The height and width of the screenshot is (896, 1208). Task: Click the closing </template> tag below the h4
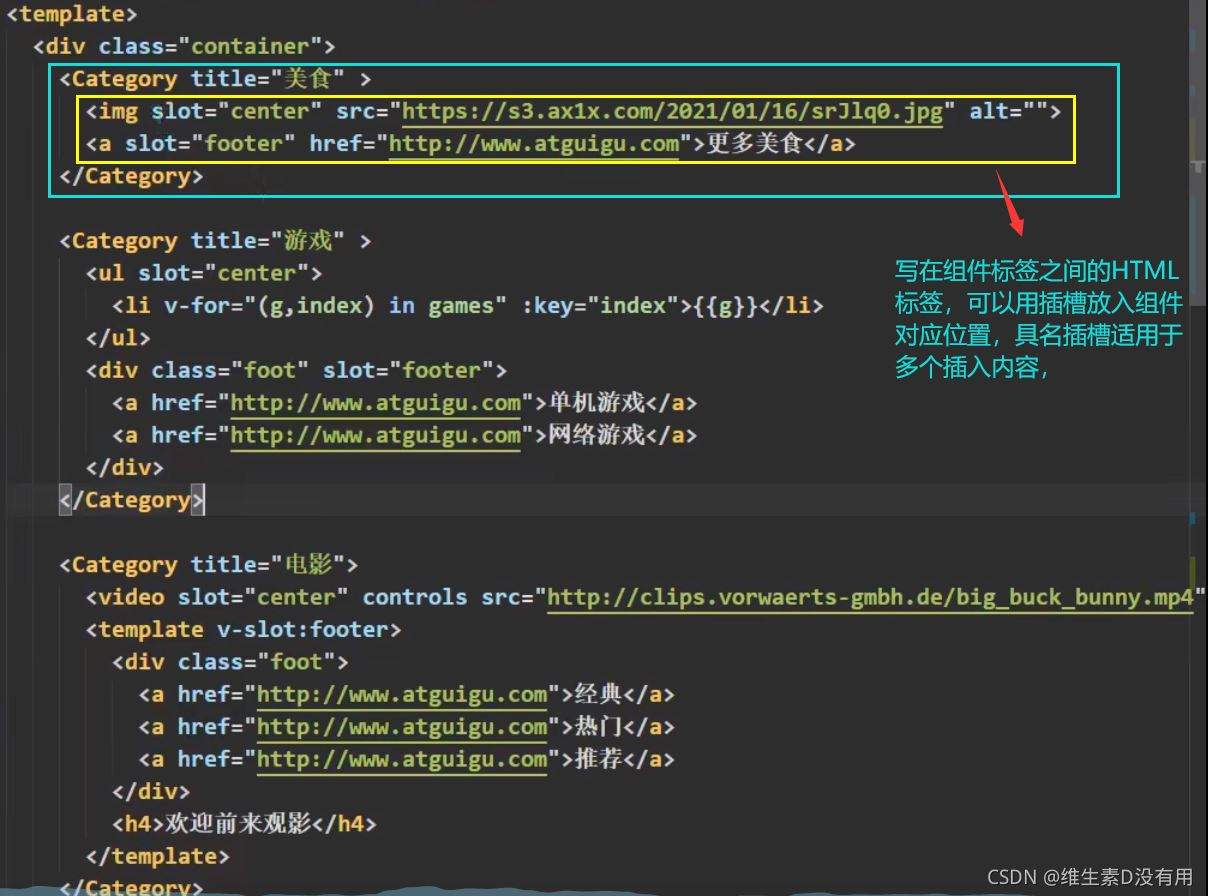158,856
